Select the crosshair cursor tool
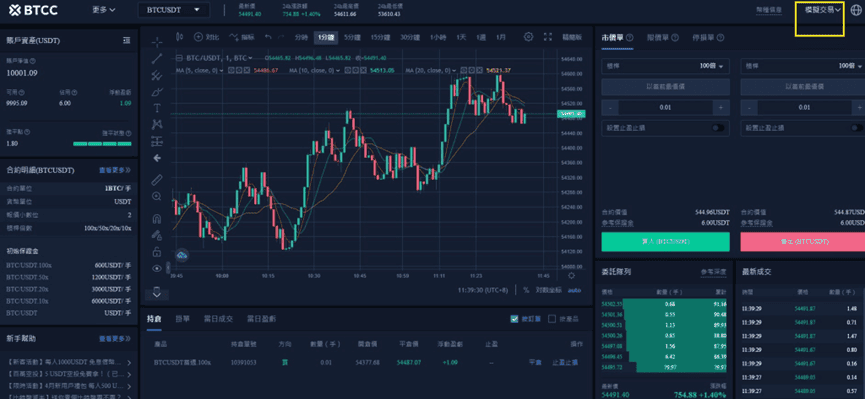 157,42
